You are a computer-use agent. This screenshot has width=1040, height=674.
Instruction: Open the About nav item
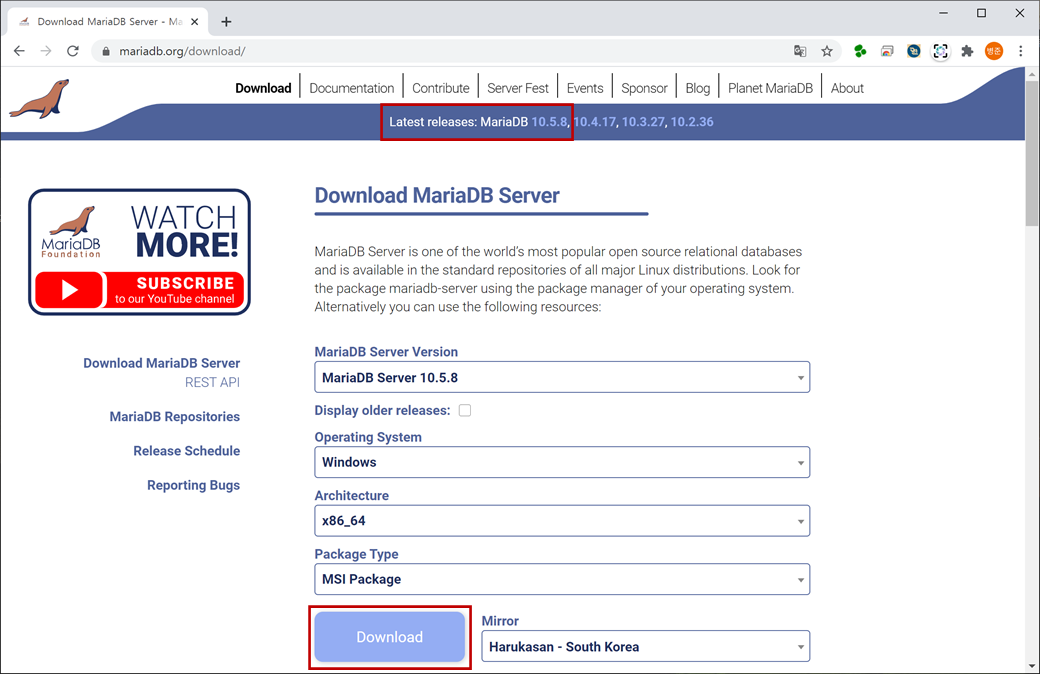pyautogui.click(x=847, y=88)
